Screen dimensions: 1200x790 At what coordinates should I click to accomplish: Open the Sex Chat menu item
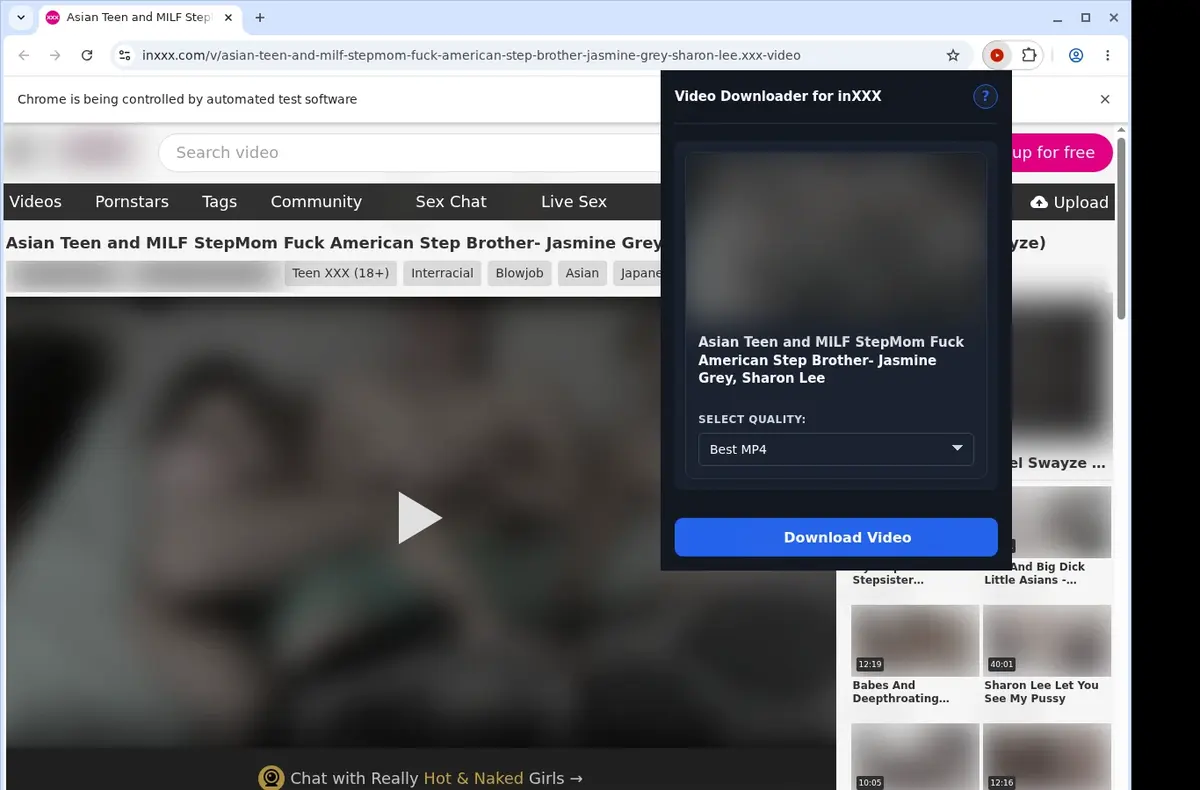[x=451, y=202]
